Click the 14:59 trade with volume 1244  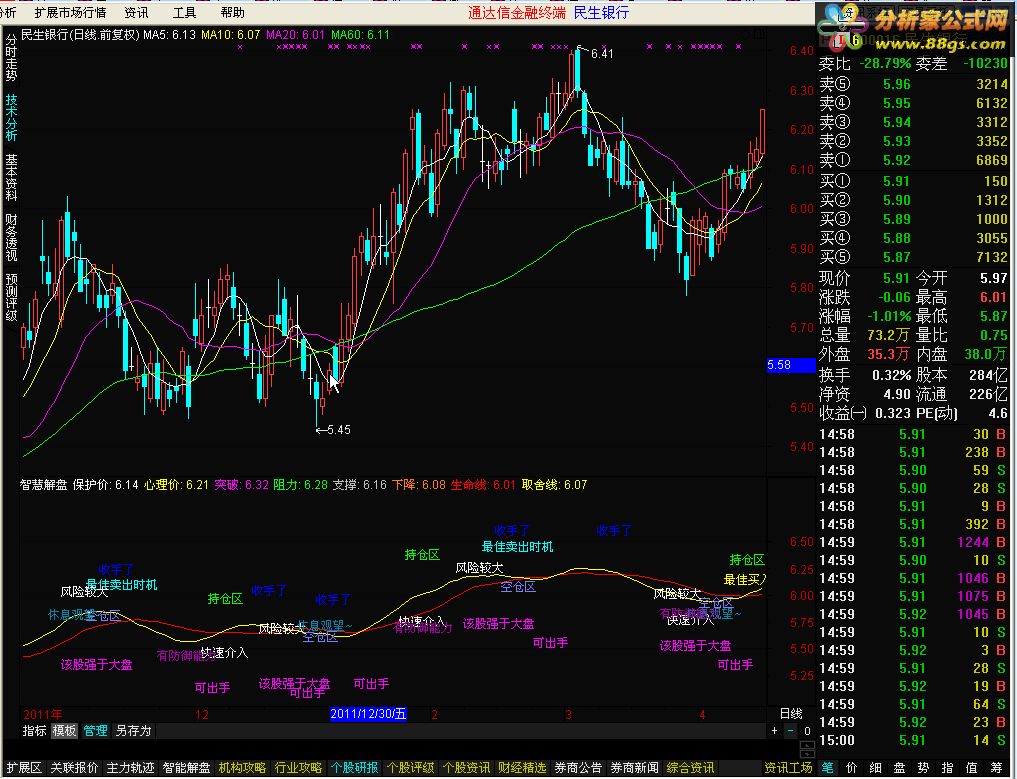913,542
